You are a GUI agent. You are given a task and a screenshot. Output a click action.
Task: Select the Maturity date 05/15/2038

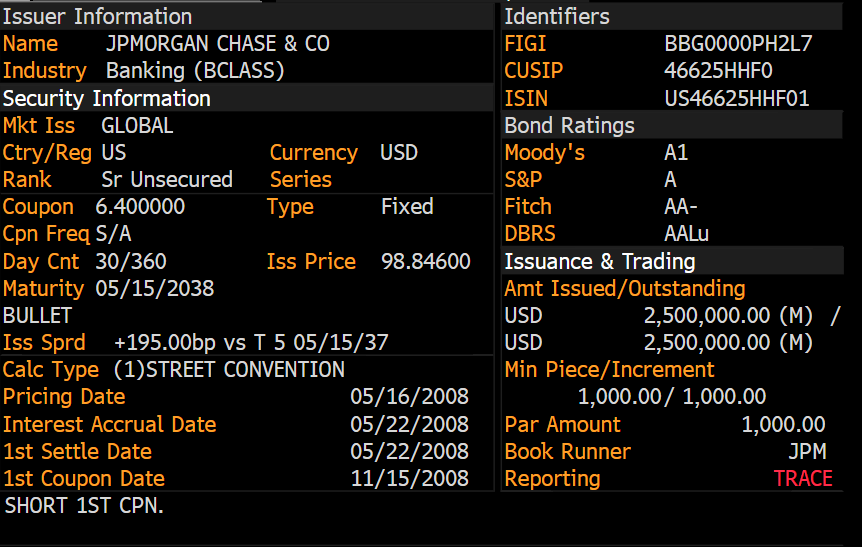[154, 289]
